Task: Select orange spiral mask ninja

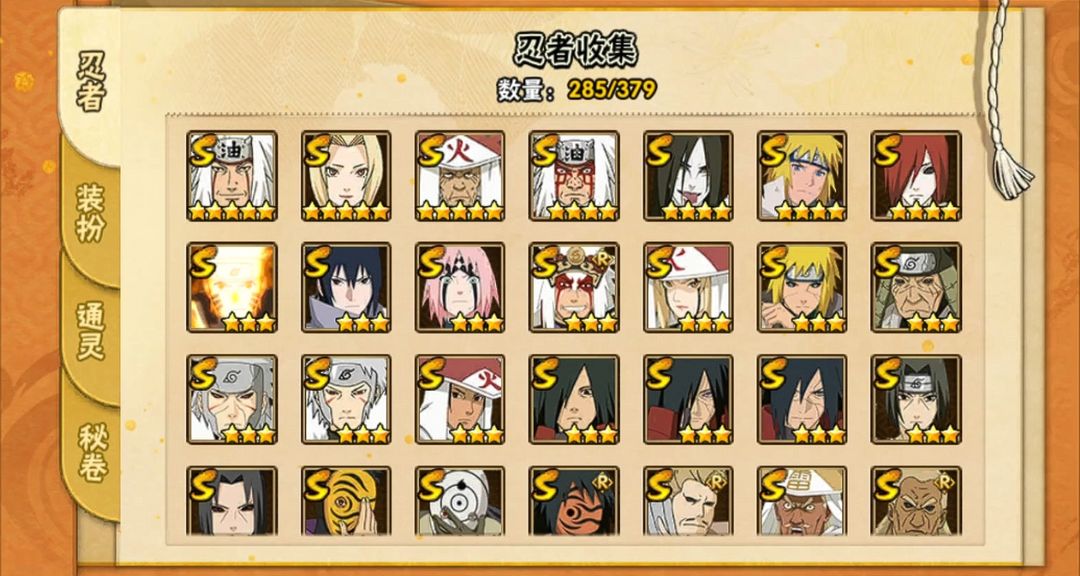Action: 346,502
